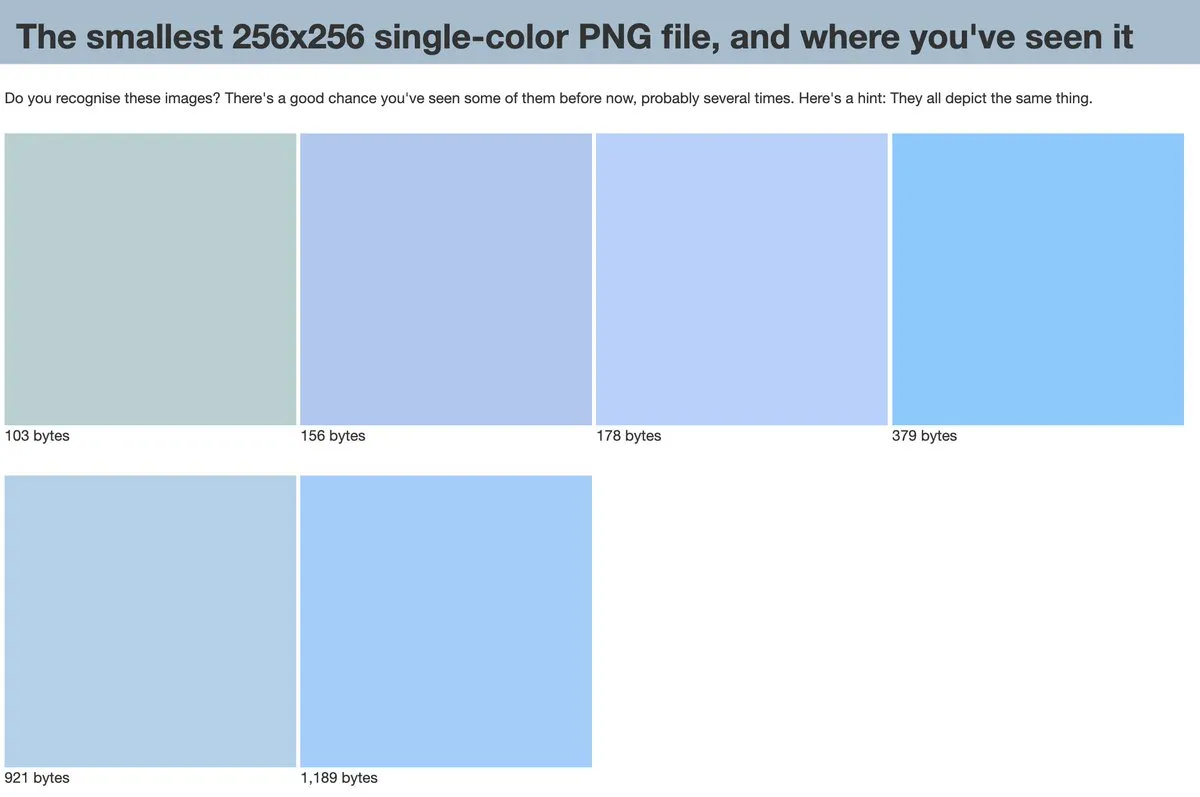The height and width of the screenshot is (797, 1200).
Task: Click the phrase "same thing" ending the paragraph
Action: click(1055, 99)
